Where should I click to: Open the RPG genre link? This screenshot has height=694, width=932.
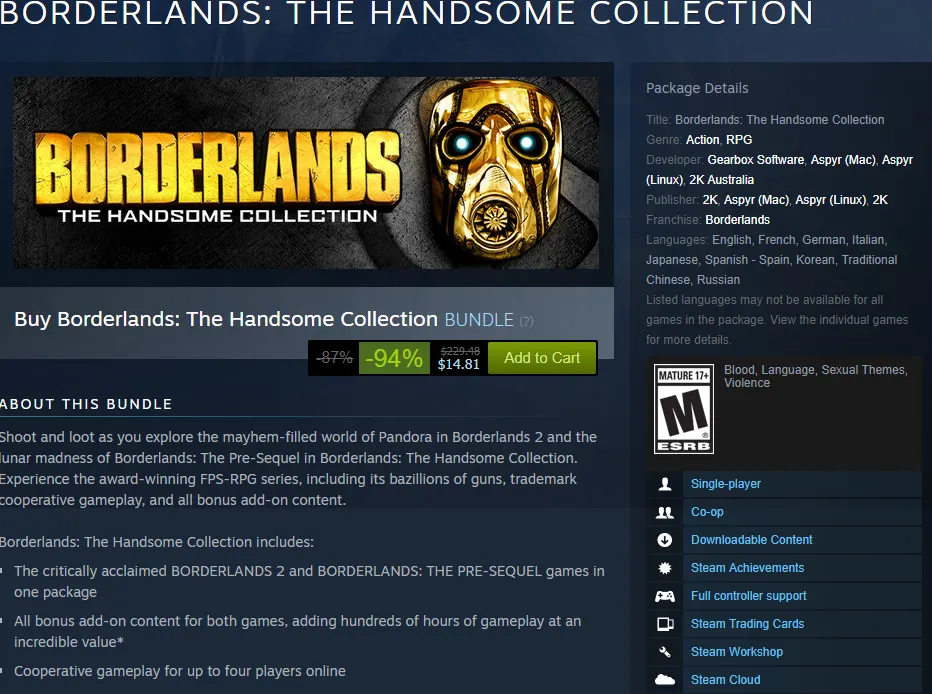pyautogui.click(x=739, y=140)
